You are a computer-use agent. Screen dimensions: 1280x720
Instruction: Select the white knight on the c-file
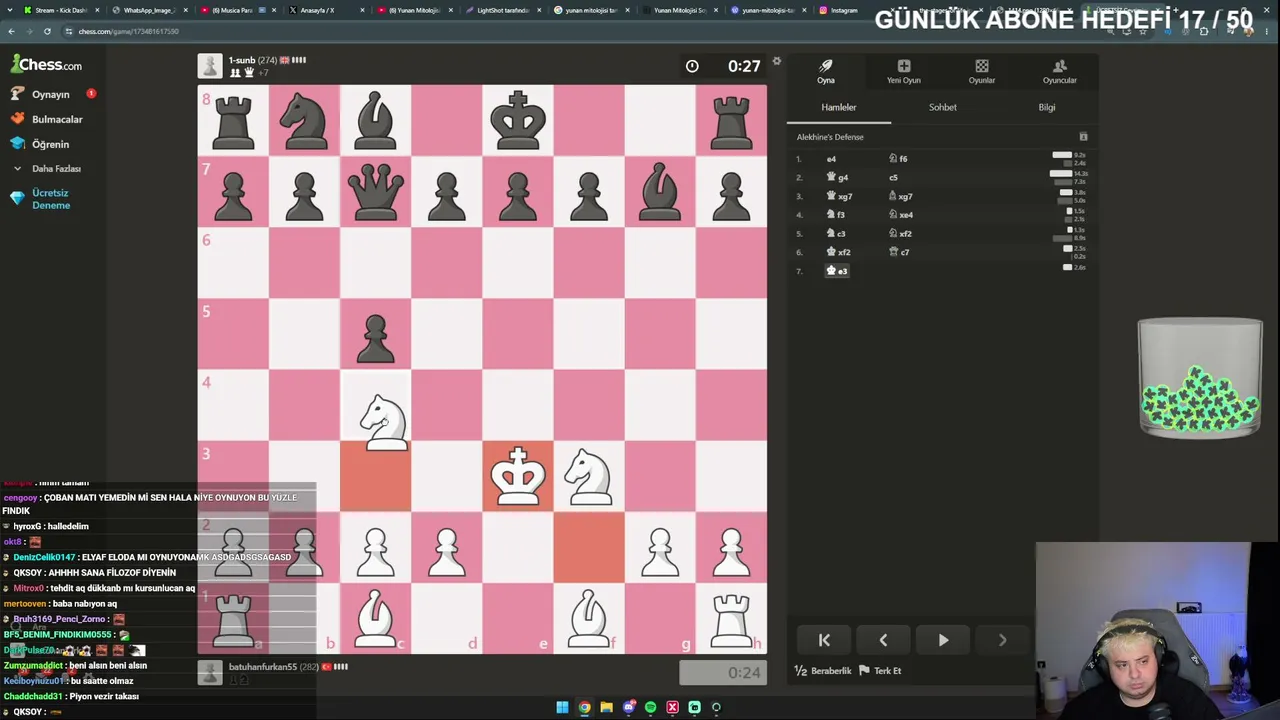point(383,420)
